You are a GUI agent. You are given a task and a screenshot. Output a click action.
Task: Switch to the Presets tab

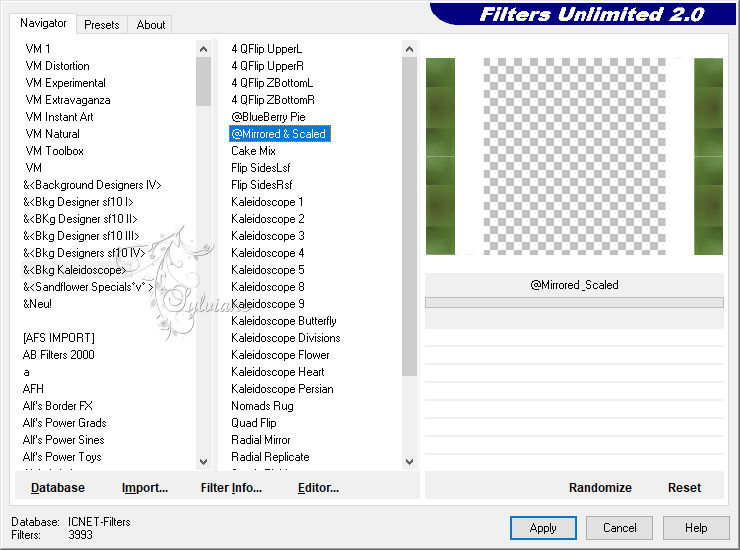coord(101,25)
